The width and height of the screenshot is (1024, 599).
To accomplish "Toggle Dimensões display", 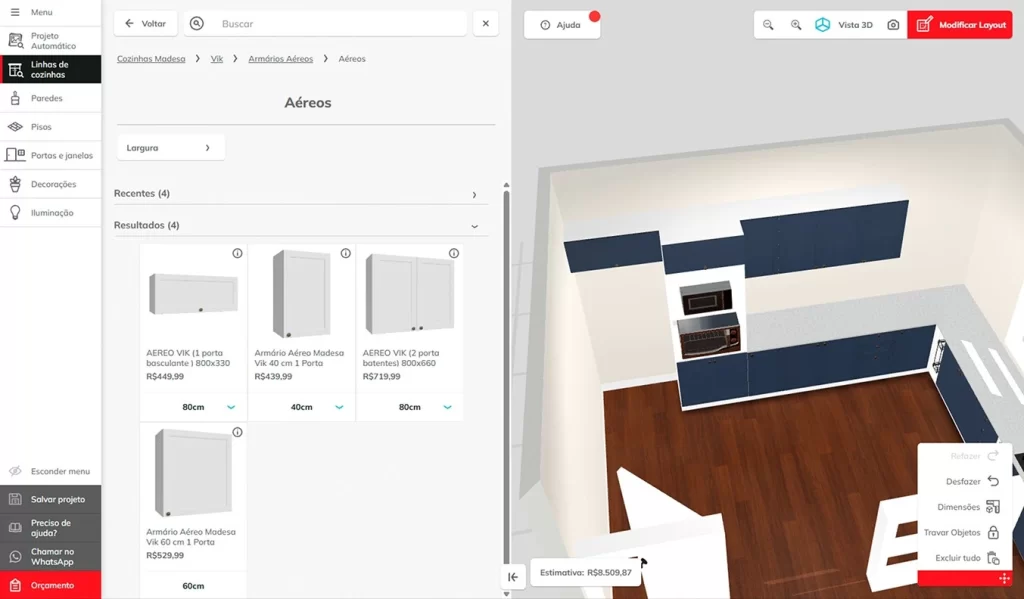I will [x=965, y=507].
